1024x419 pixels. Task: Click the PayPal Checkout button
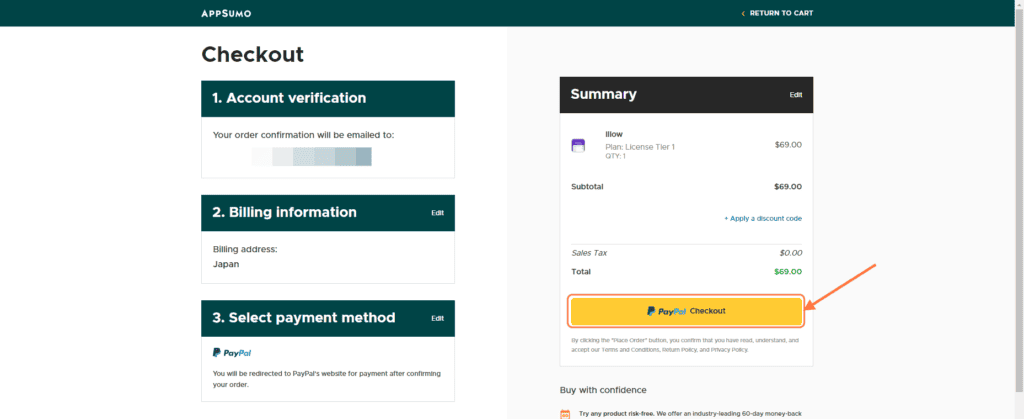tap(686, 311)
